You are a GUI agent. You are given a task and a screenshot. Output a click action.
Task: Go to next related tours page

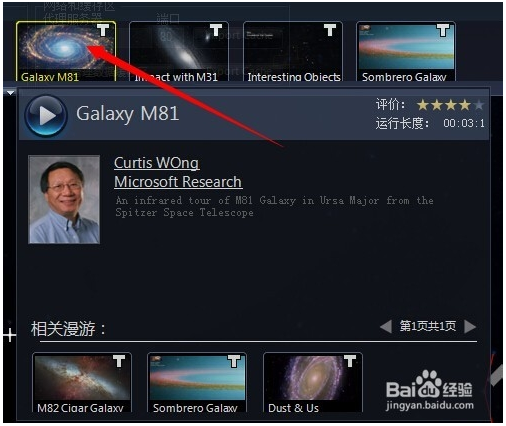click(x=470, y=327)
